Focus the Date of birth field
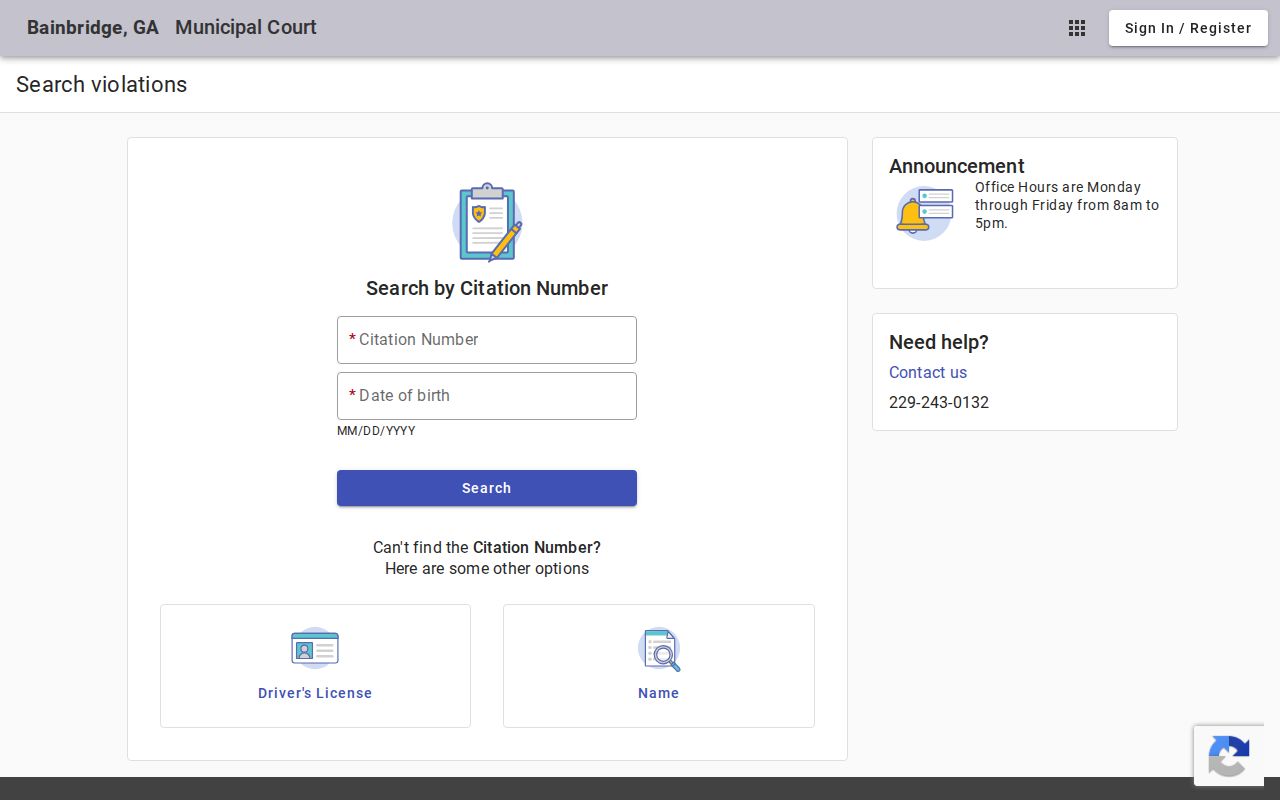Viewport: 1280px width, 800px height. coord(487,396)
